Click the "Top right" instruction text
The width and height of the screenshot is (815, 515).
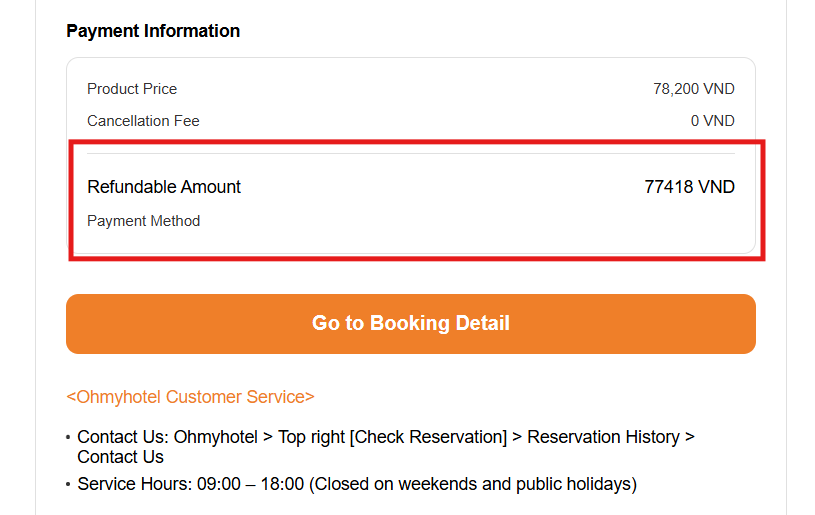[x=312, y=437]
